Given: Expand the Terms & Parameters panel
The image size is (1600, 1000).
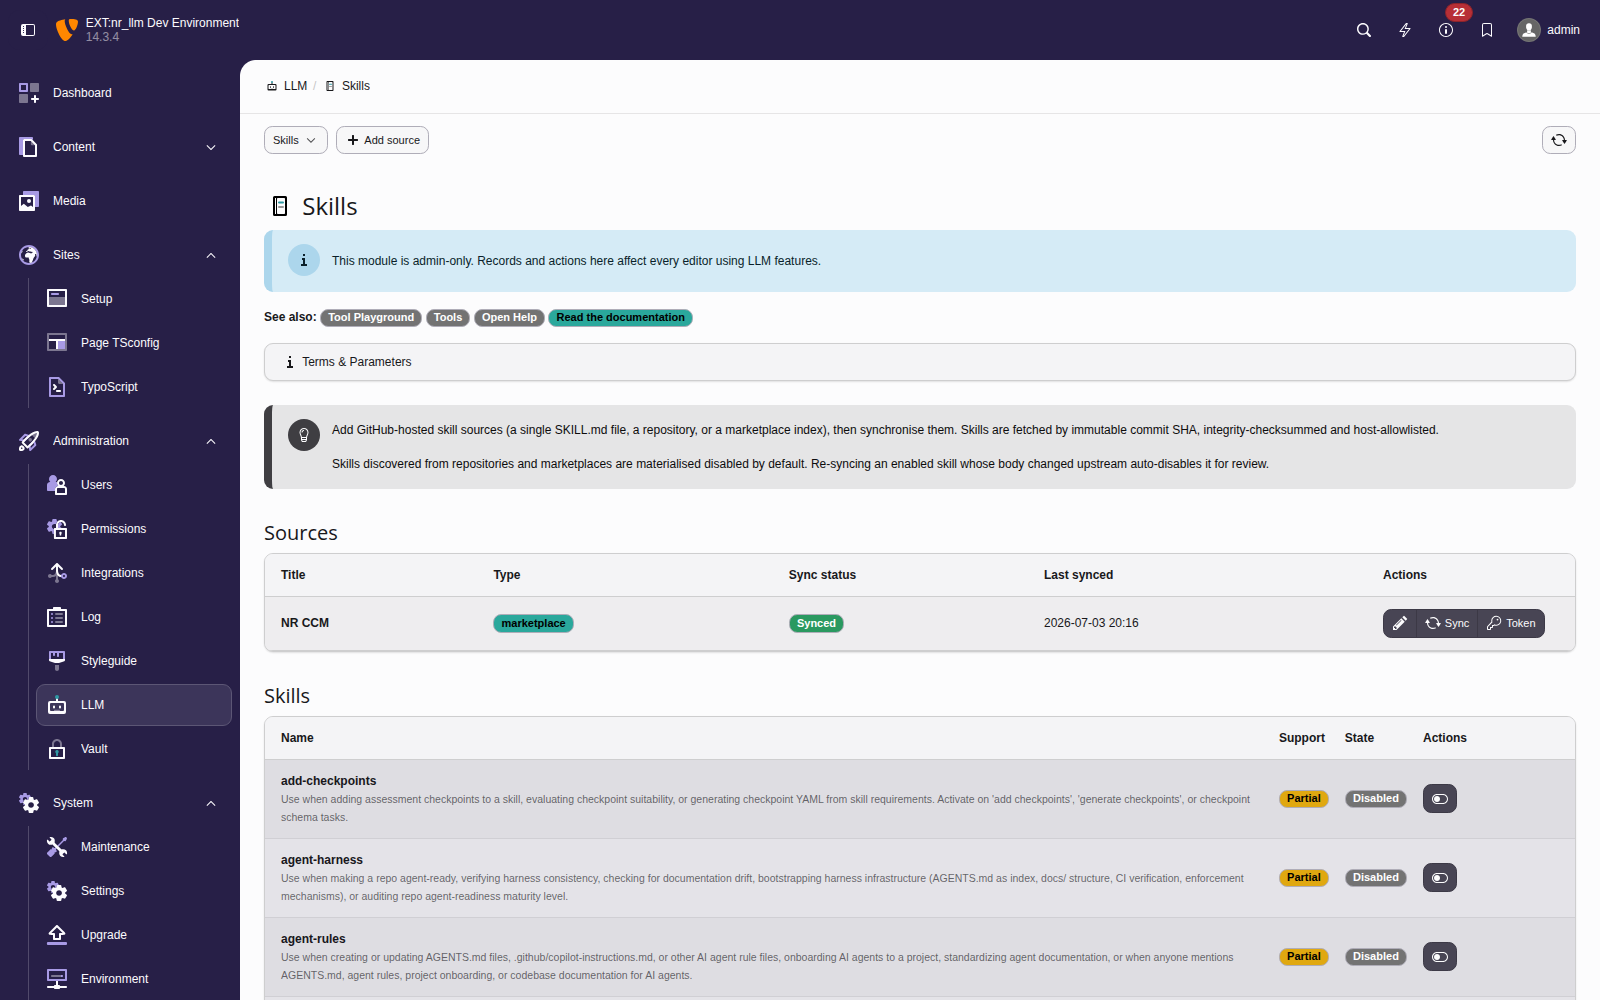Looking at the screenshot, I should pos(920,362).
